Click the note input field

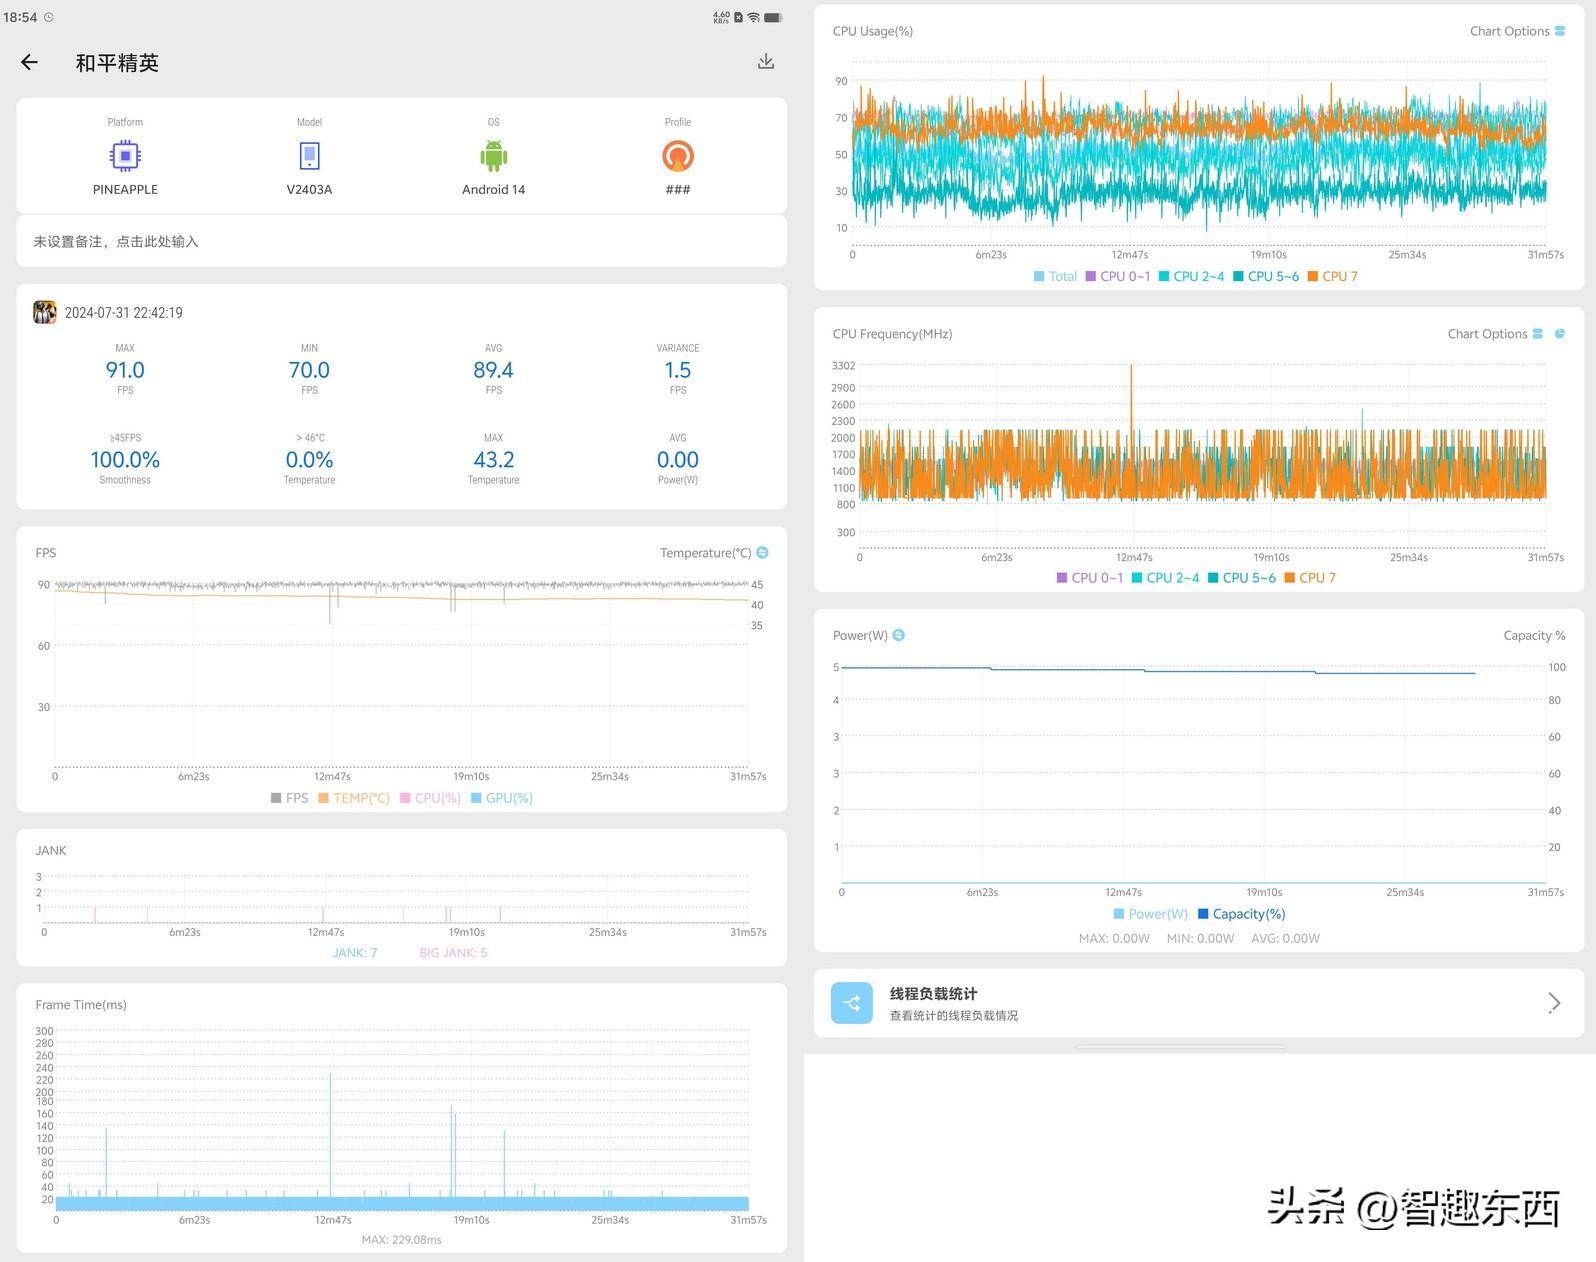tap(401, 241)
